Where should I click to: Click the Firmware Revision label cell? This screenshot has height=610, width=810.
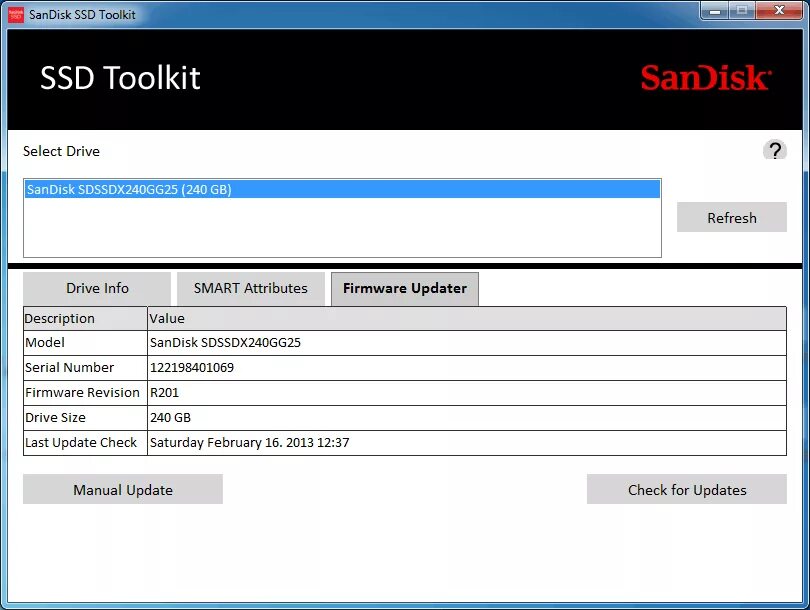85,393
